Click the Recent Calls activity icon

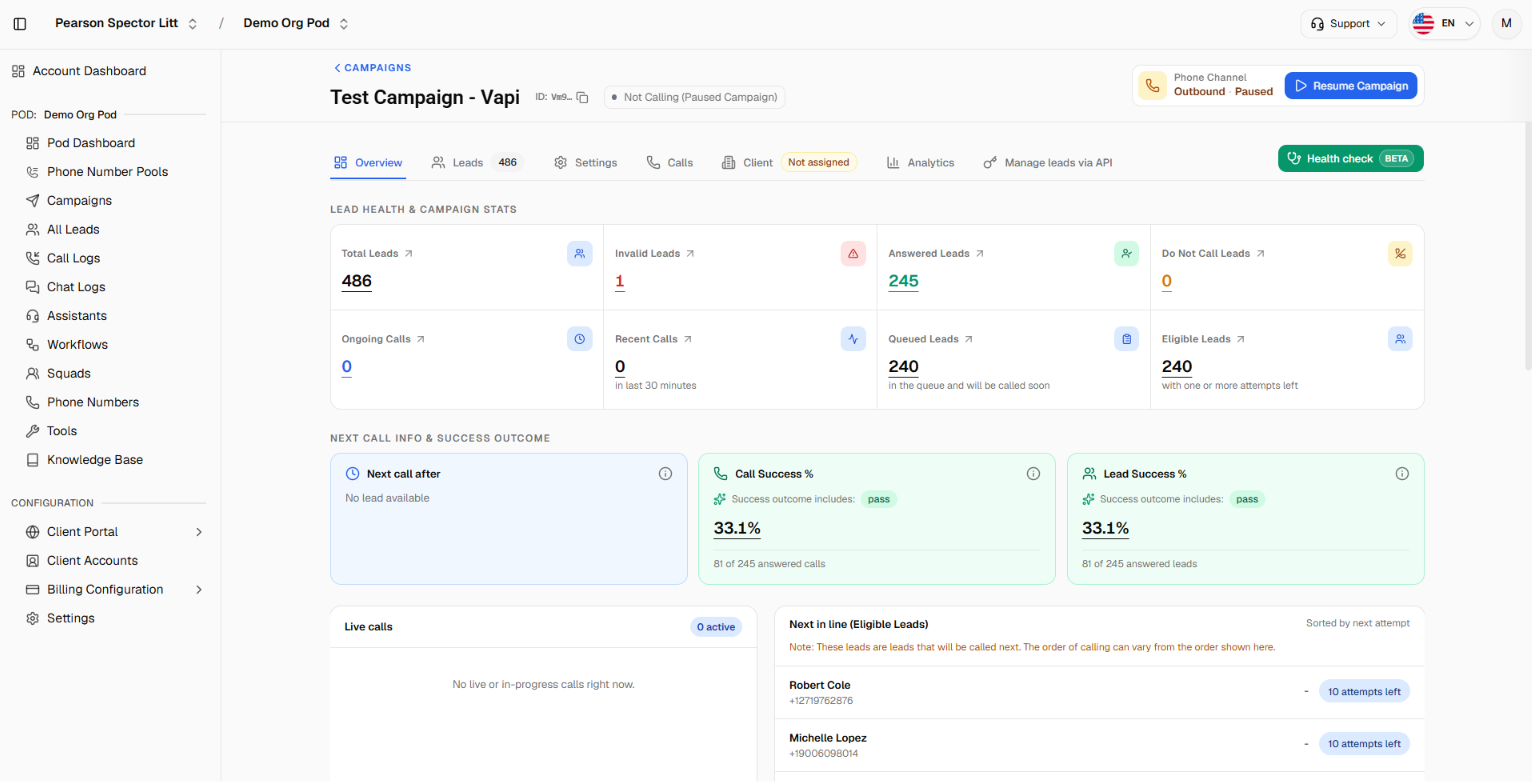pos(853,339)
